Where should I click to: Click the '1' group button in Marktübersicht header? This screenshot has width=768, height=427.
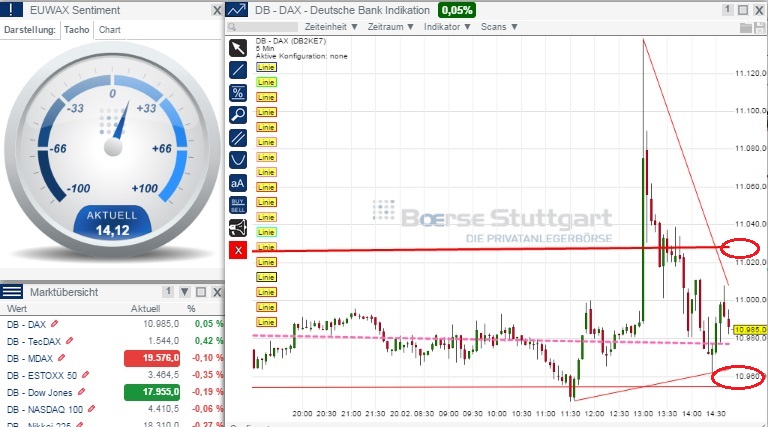coord(168,292)
